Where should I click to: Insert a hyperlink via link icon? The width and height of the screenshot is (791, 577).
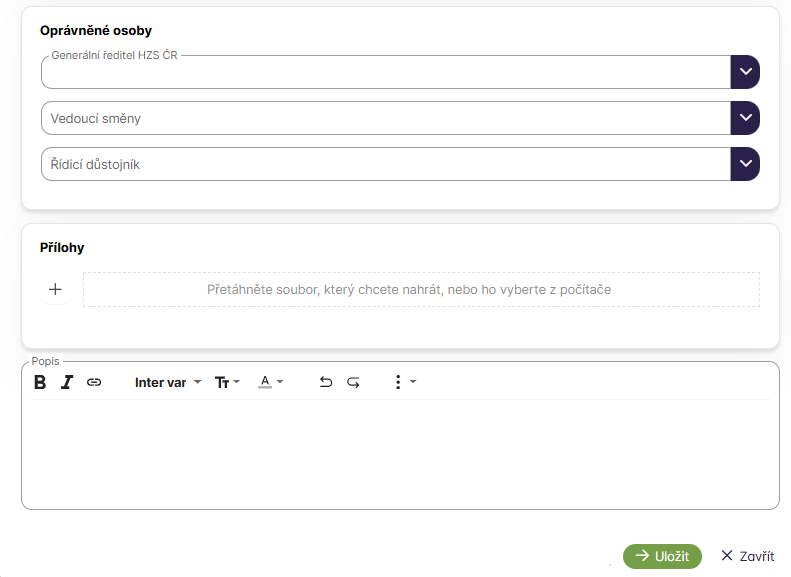click(x=94, y=382)
